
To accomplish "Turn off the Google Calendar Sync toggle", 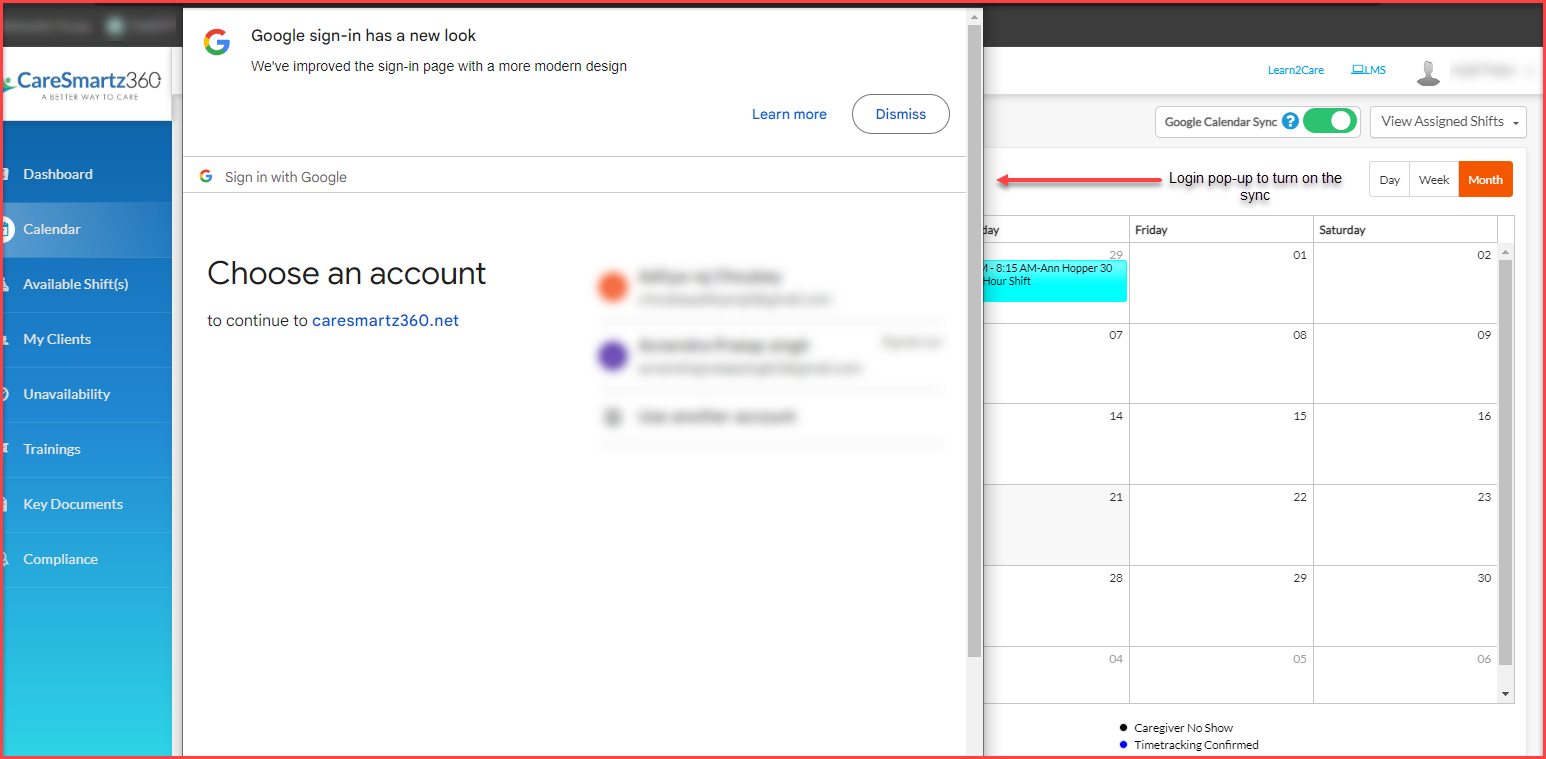I will point(1330,121).
